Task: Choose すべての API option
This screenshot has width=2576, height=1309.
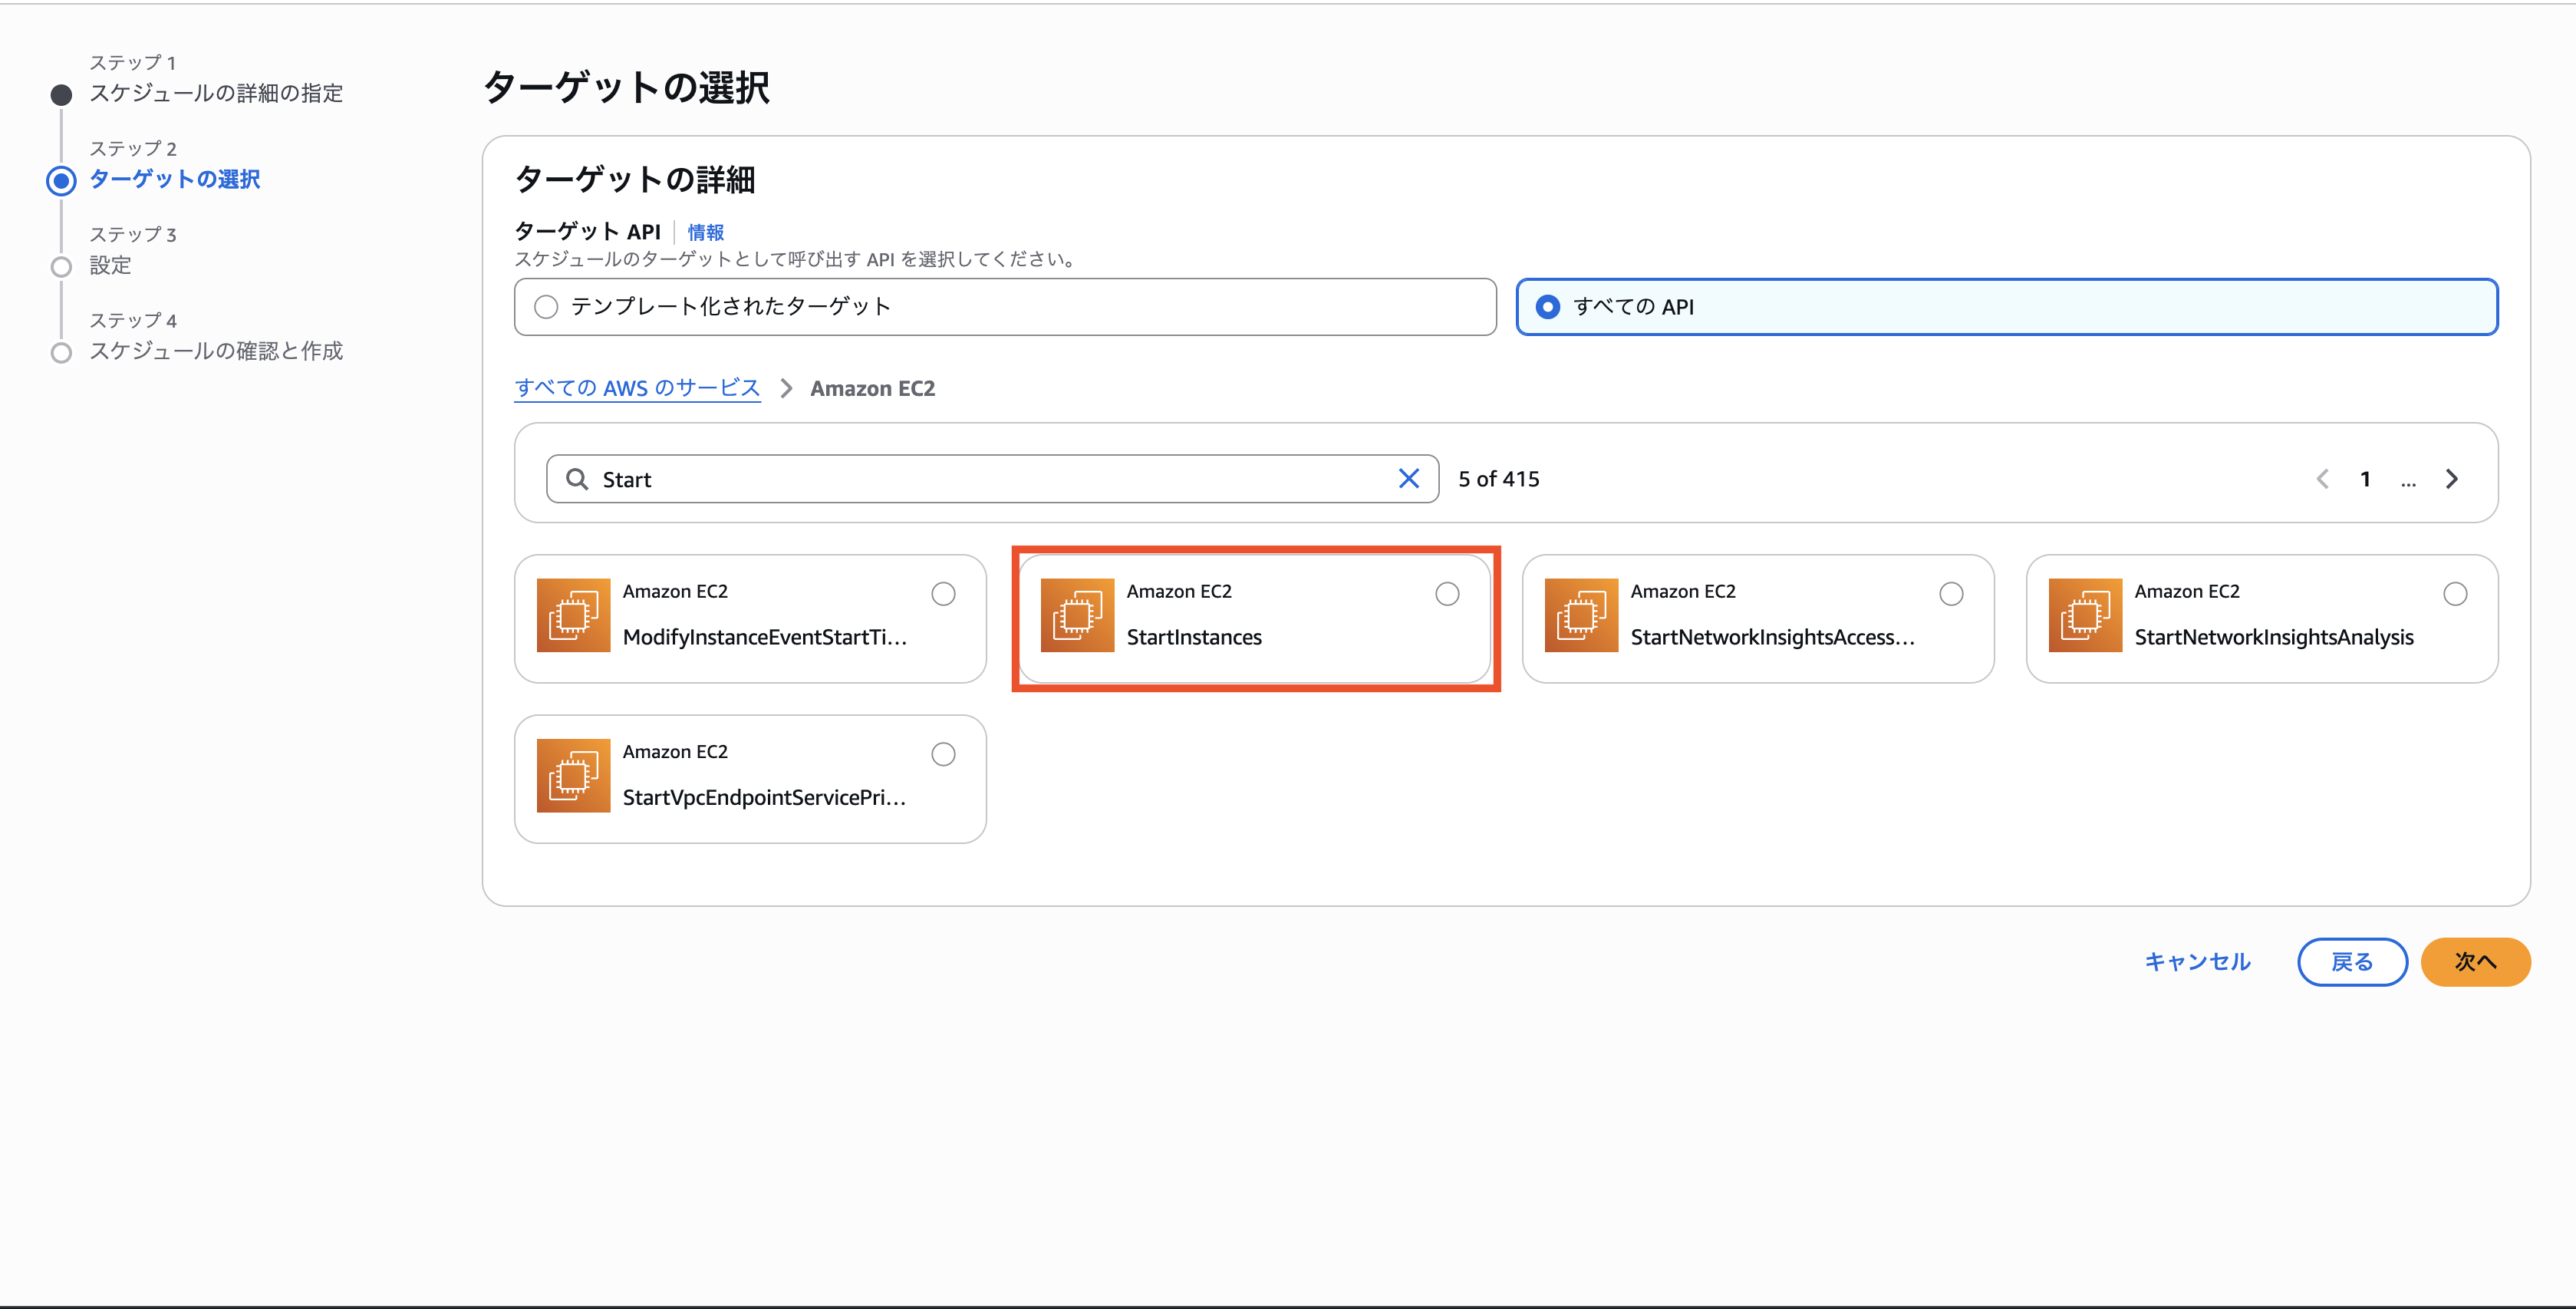Action: tap(2007, 307)
